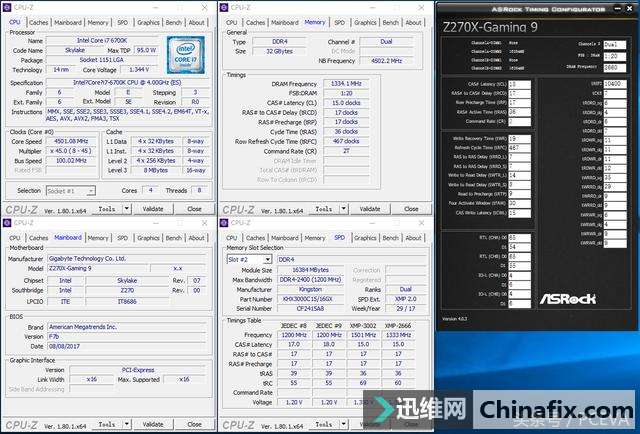640x434 pixels.
Task: Click the RAS# Active Time (tRAS) field in ASRock
Action: point(519,112)
